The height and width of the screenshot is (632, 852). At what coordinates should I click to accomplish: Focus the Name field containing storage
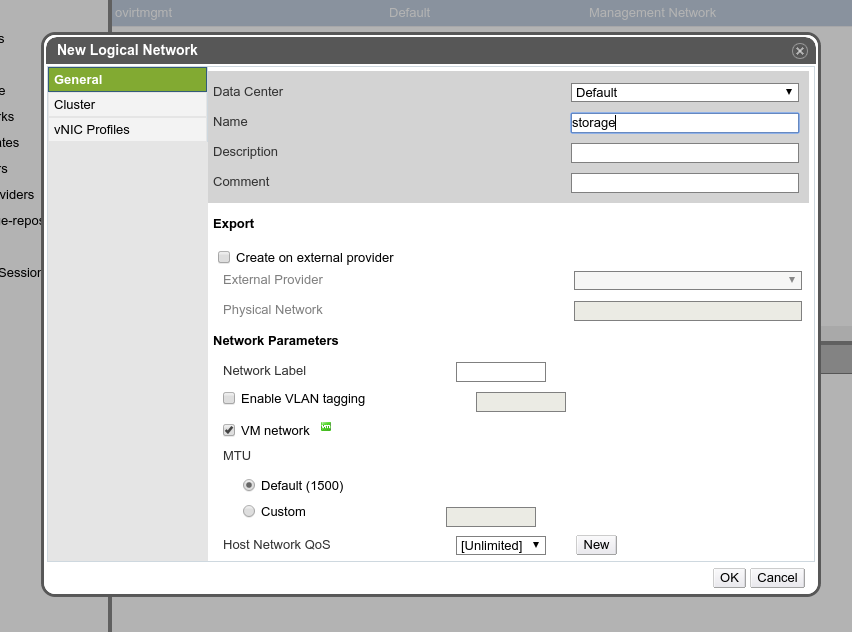684,122
